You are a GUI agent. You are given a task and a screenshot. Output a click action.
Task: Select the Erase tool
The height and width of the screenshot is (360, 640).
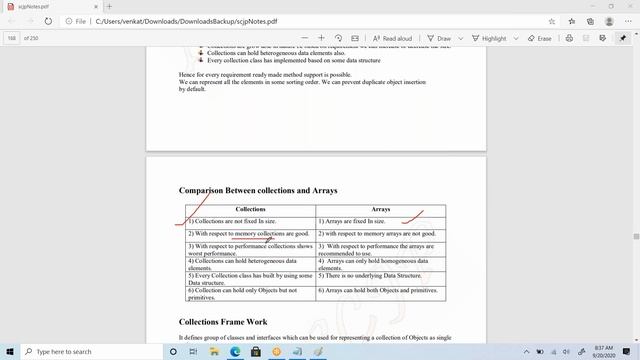(540, 38)
